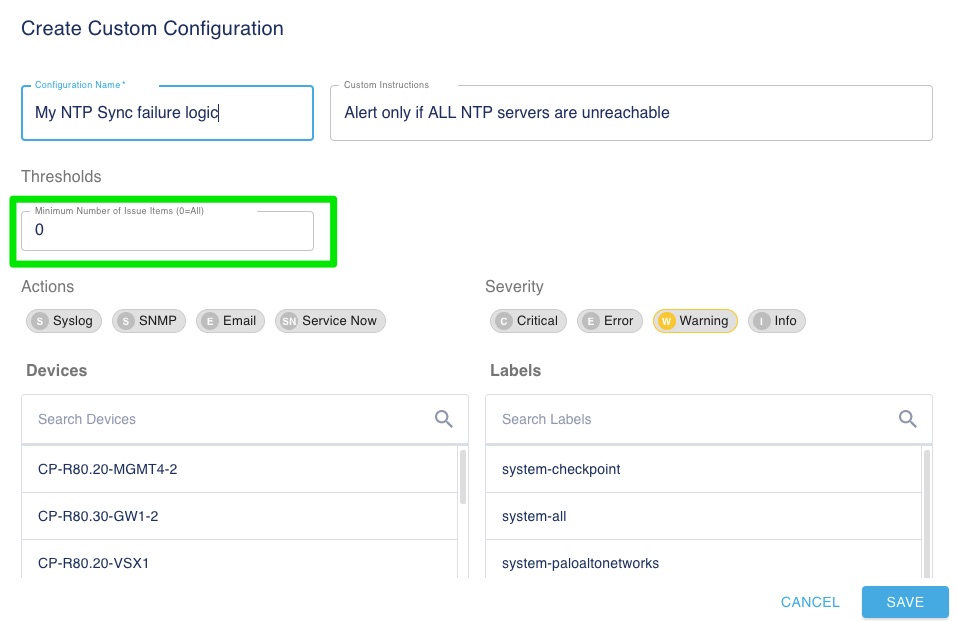Enable the Email action chip
This screenshot has width=957, height=621.
tap(229, 321)
